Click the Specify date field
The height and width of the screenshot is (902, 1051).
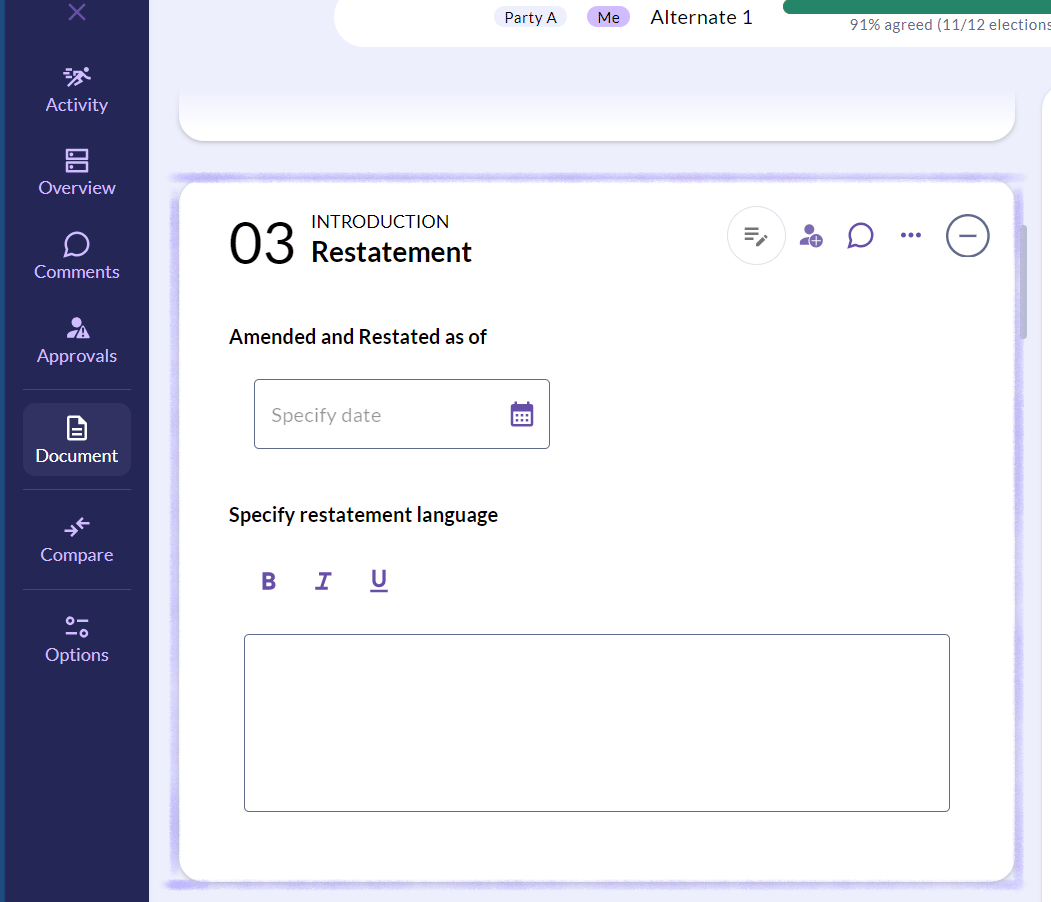coord(401,414)
